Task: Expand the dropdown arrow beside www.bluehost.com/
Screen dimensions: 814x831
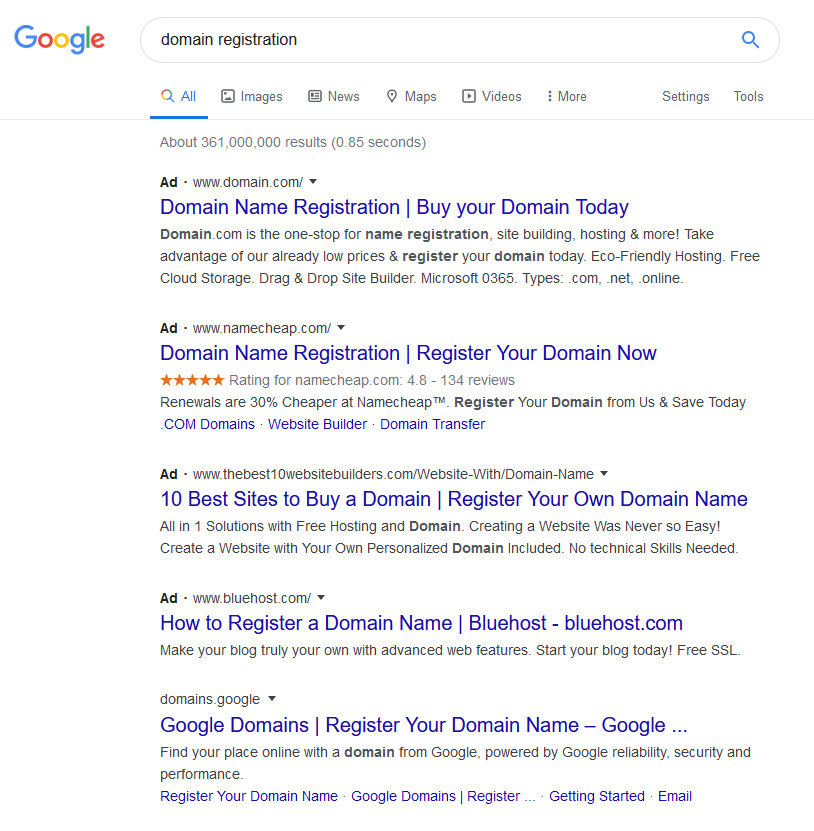Action: click(x=321, y=598)
